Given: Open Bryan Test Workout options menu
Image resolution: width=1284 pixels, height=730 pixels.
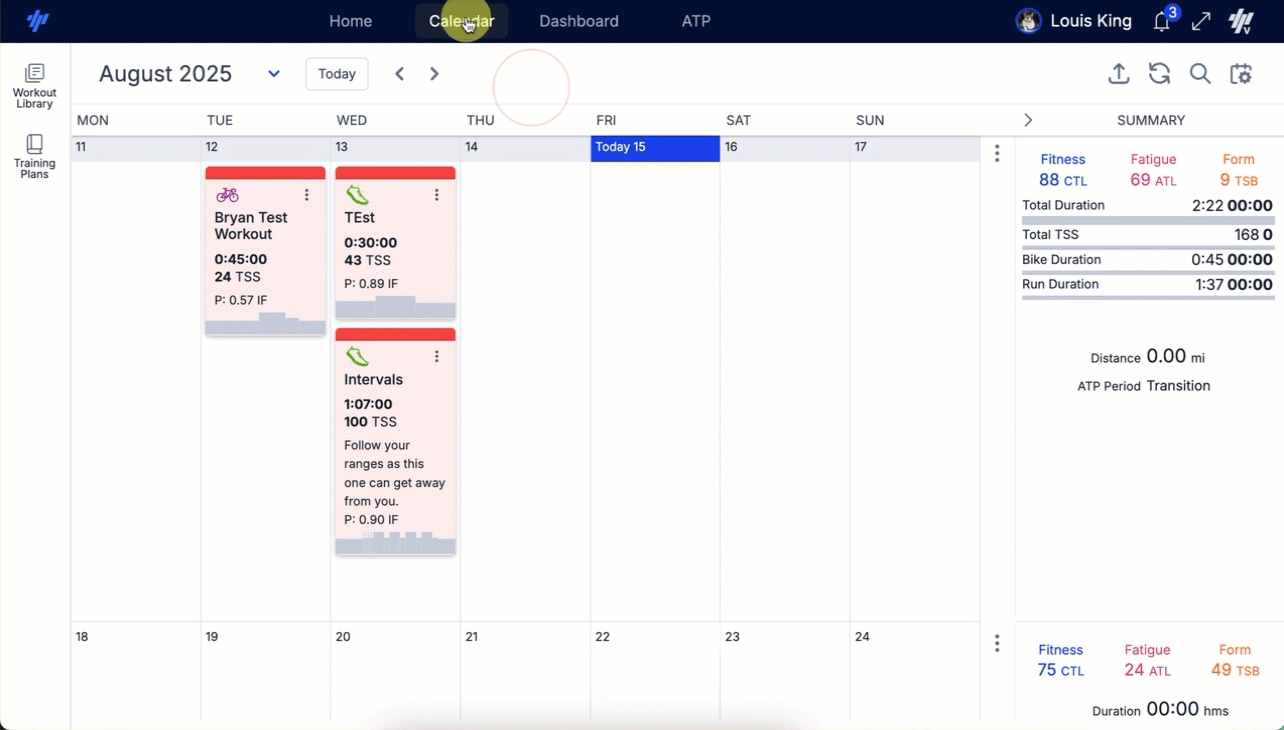Looking at the screenshot, I should (x=307, y=195).
